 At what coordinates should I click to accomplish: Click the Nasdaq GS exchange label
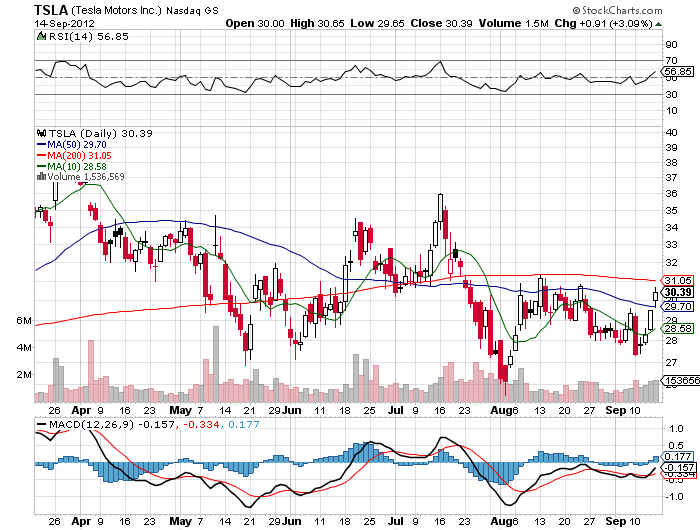coord(192,11)
